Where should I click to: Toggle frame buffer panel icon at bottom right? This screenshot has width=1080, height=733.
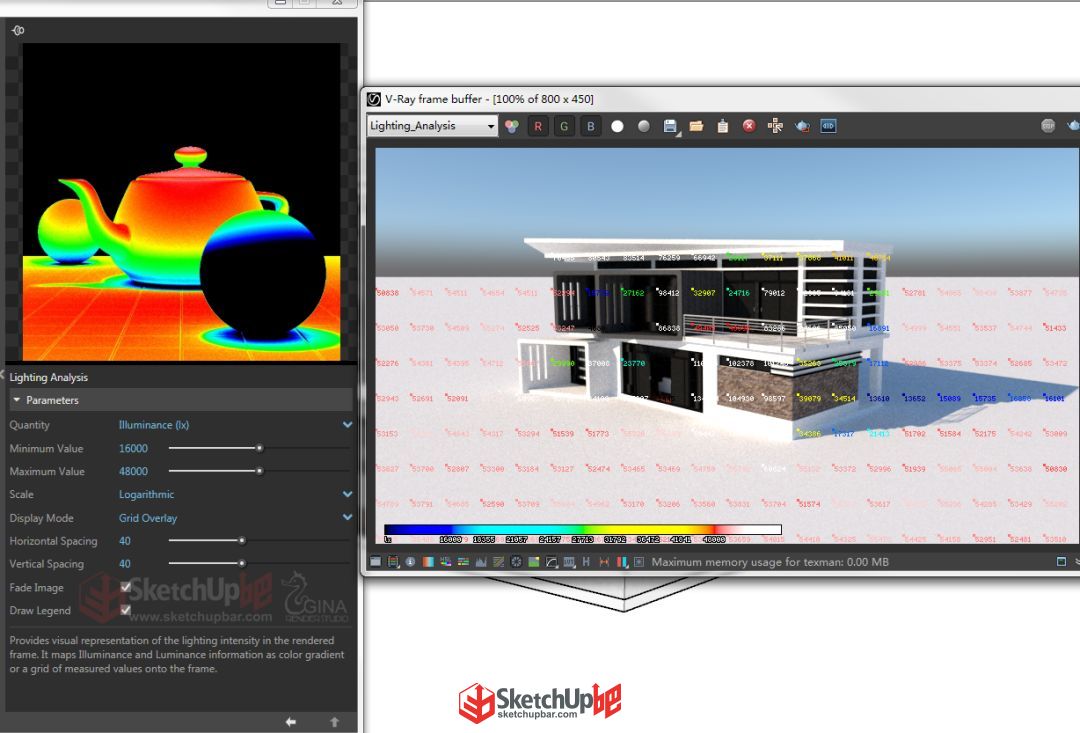point(1061,561)
